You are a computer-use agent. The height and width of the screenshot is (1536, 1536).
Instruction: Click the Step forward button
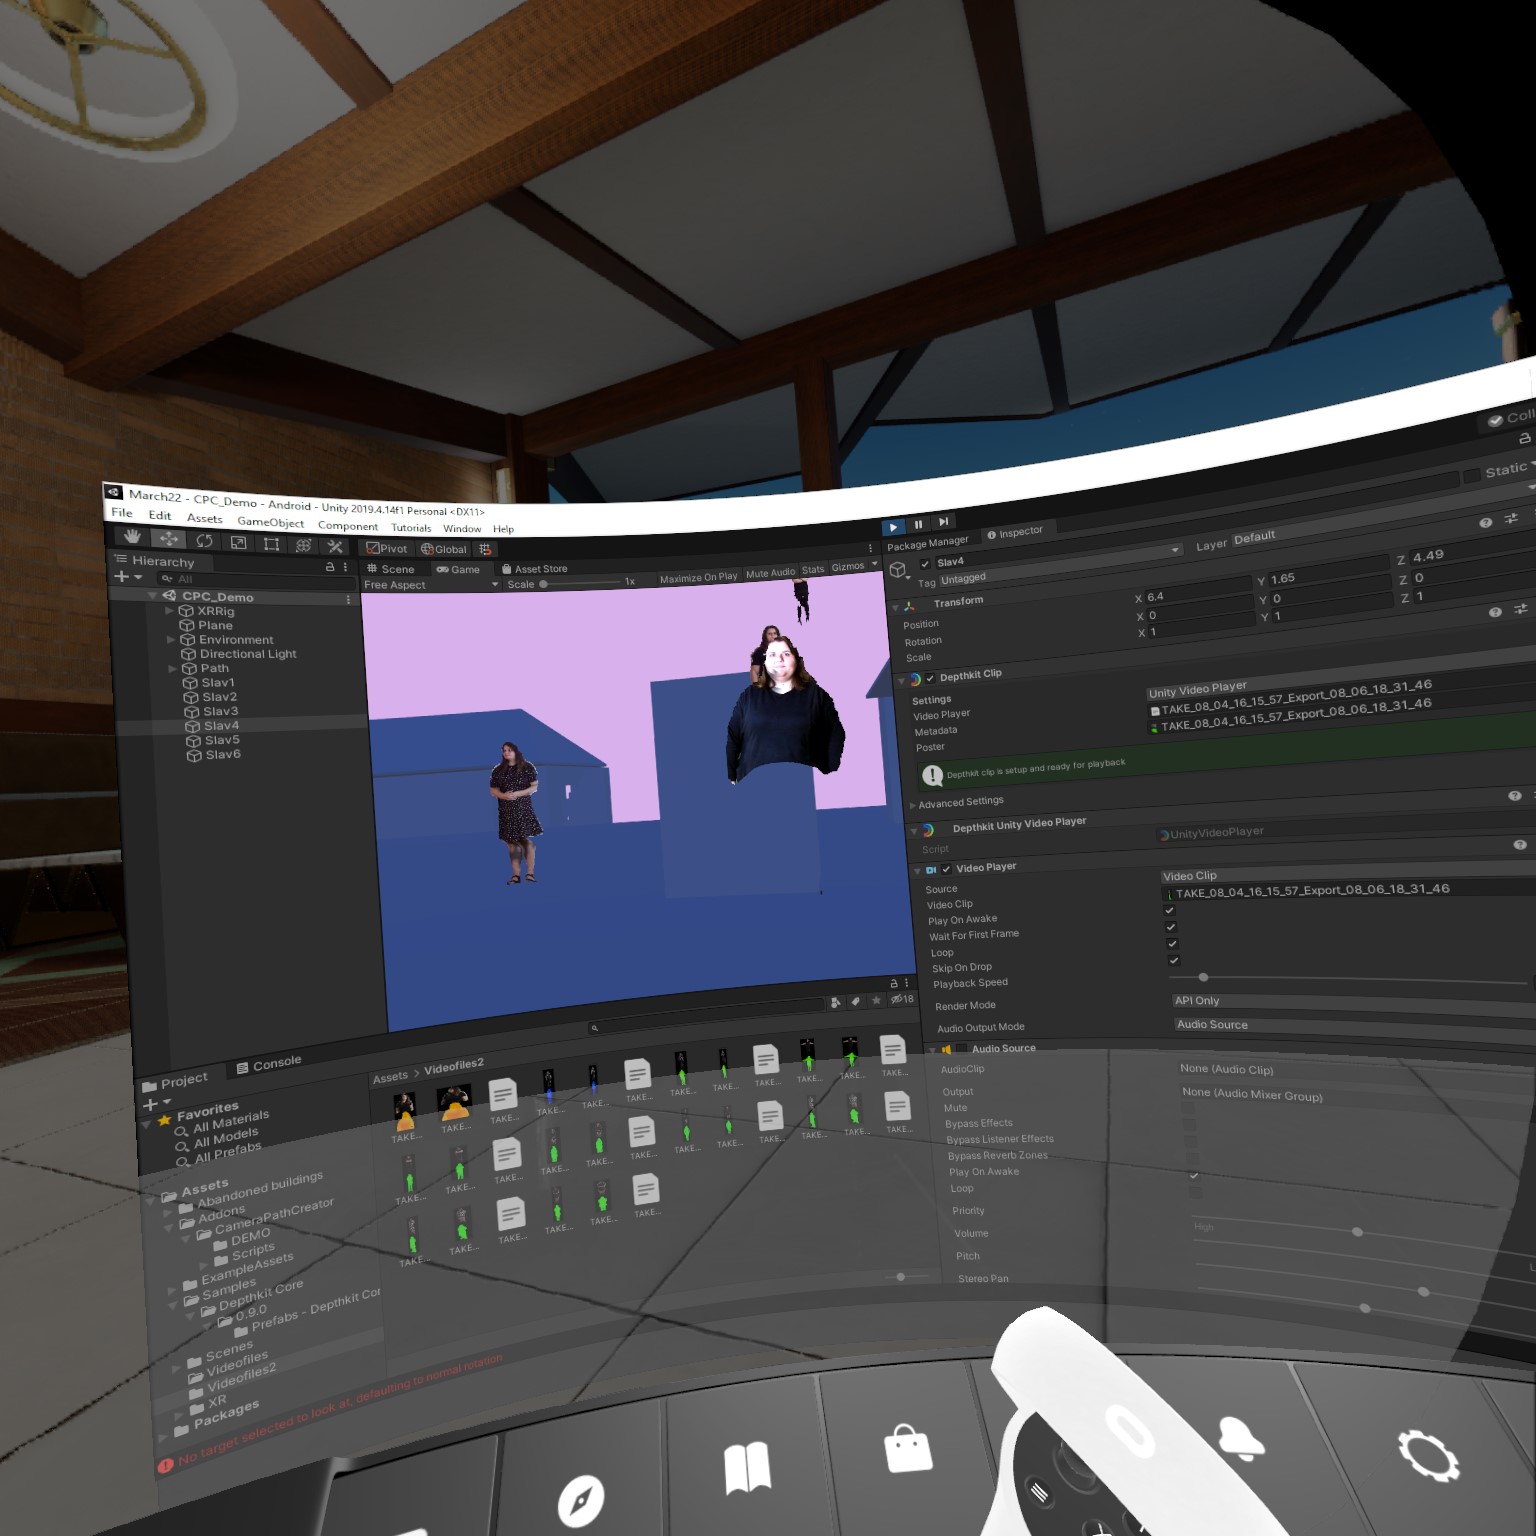(943, 521)
